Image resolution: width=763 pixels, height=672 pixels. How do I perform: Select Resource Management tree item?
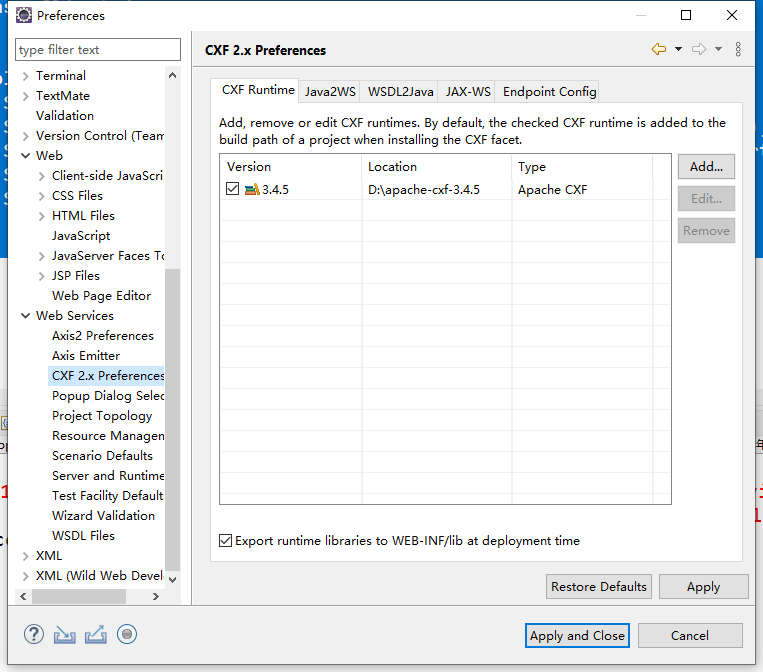(x=108, y=436)
